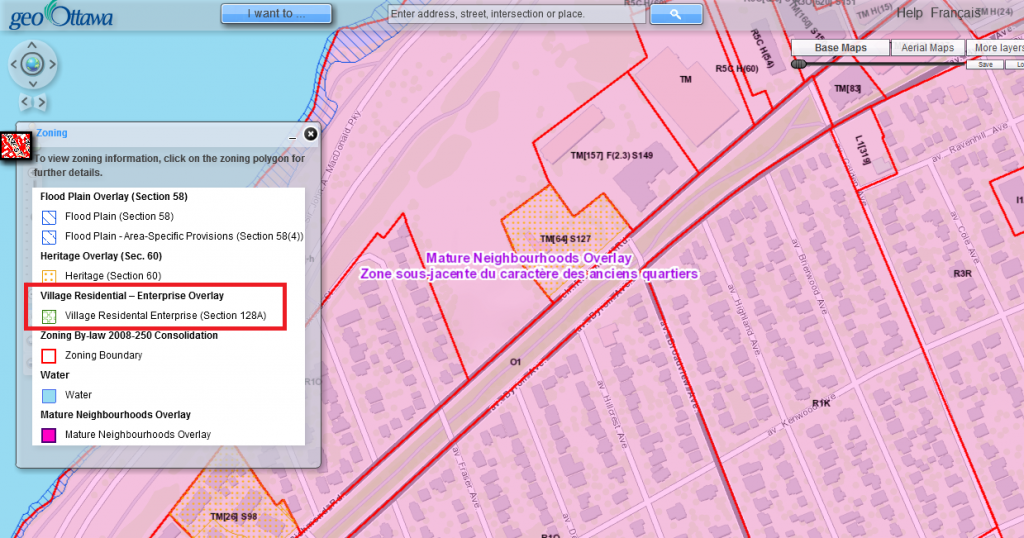Image resolution: width=1024 pixels, height=538 pixels.
Task: Pan map west with left arrow
Action: 14,65
